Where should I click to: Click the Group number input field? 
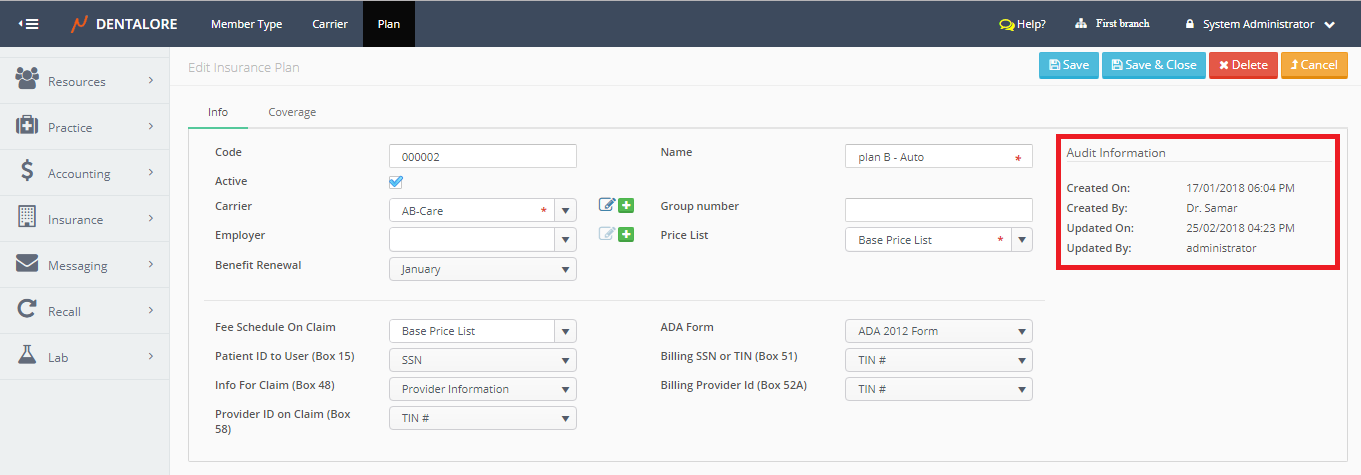coord(938,210)
